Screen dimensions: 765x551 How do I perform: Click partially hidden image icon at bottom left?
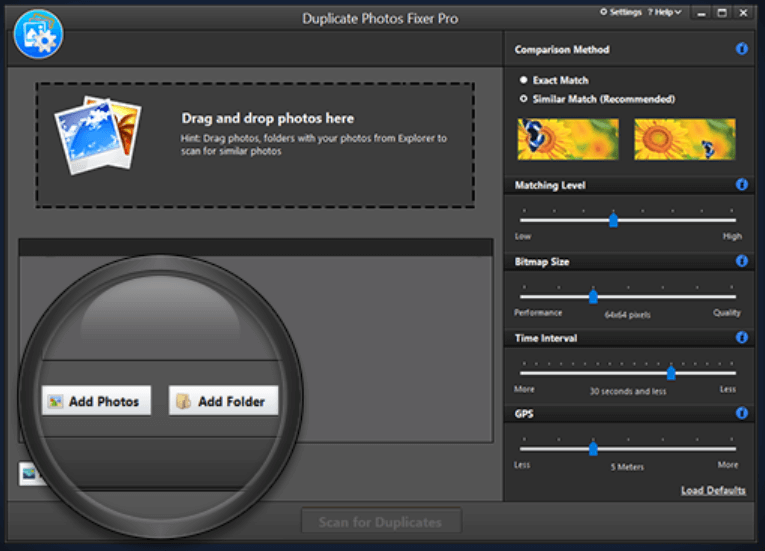click(28, 474)
